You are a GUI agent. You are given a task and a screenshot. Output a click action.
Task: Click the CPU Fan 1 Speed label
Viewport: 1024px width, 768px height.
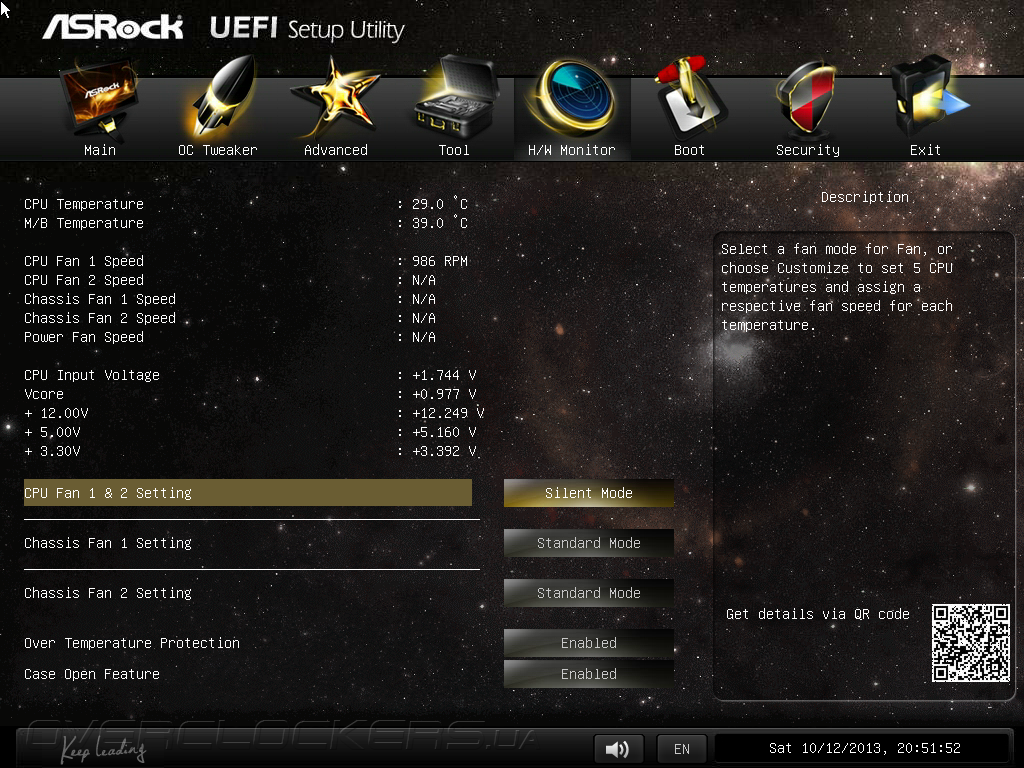(84, 261)
